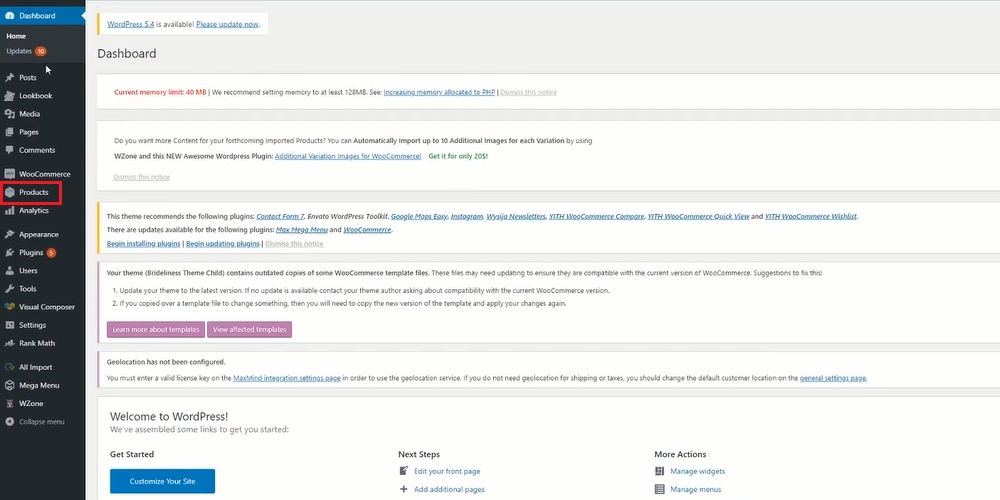The height and width of the screenshot is (500, 1000).
Task: Open the Products menu label
Action: point(34,192)
